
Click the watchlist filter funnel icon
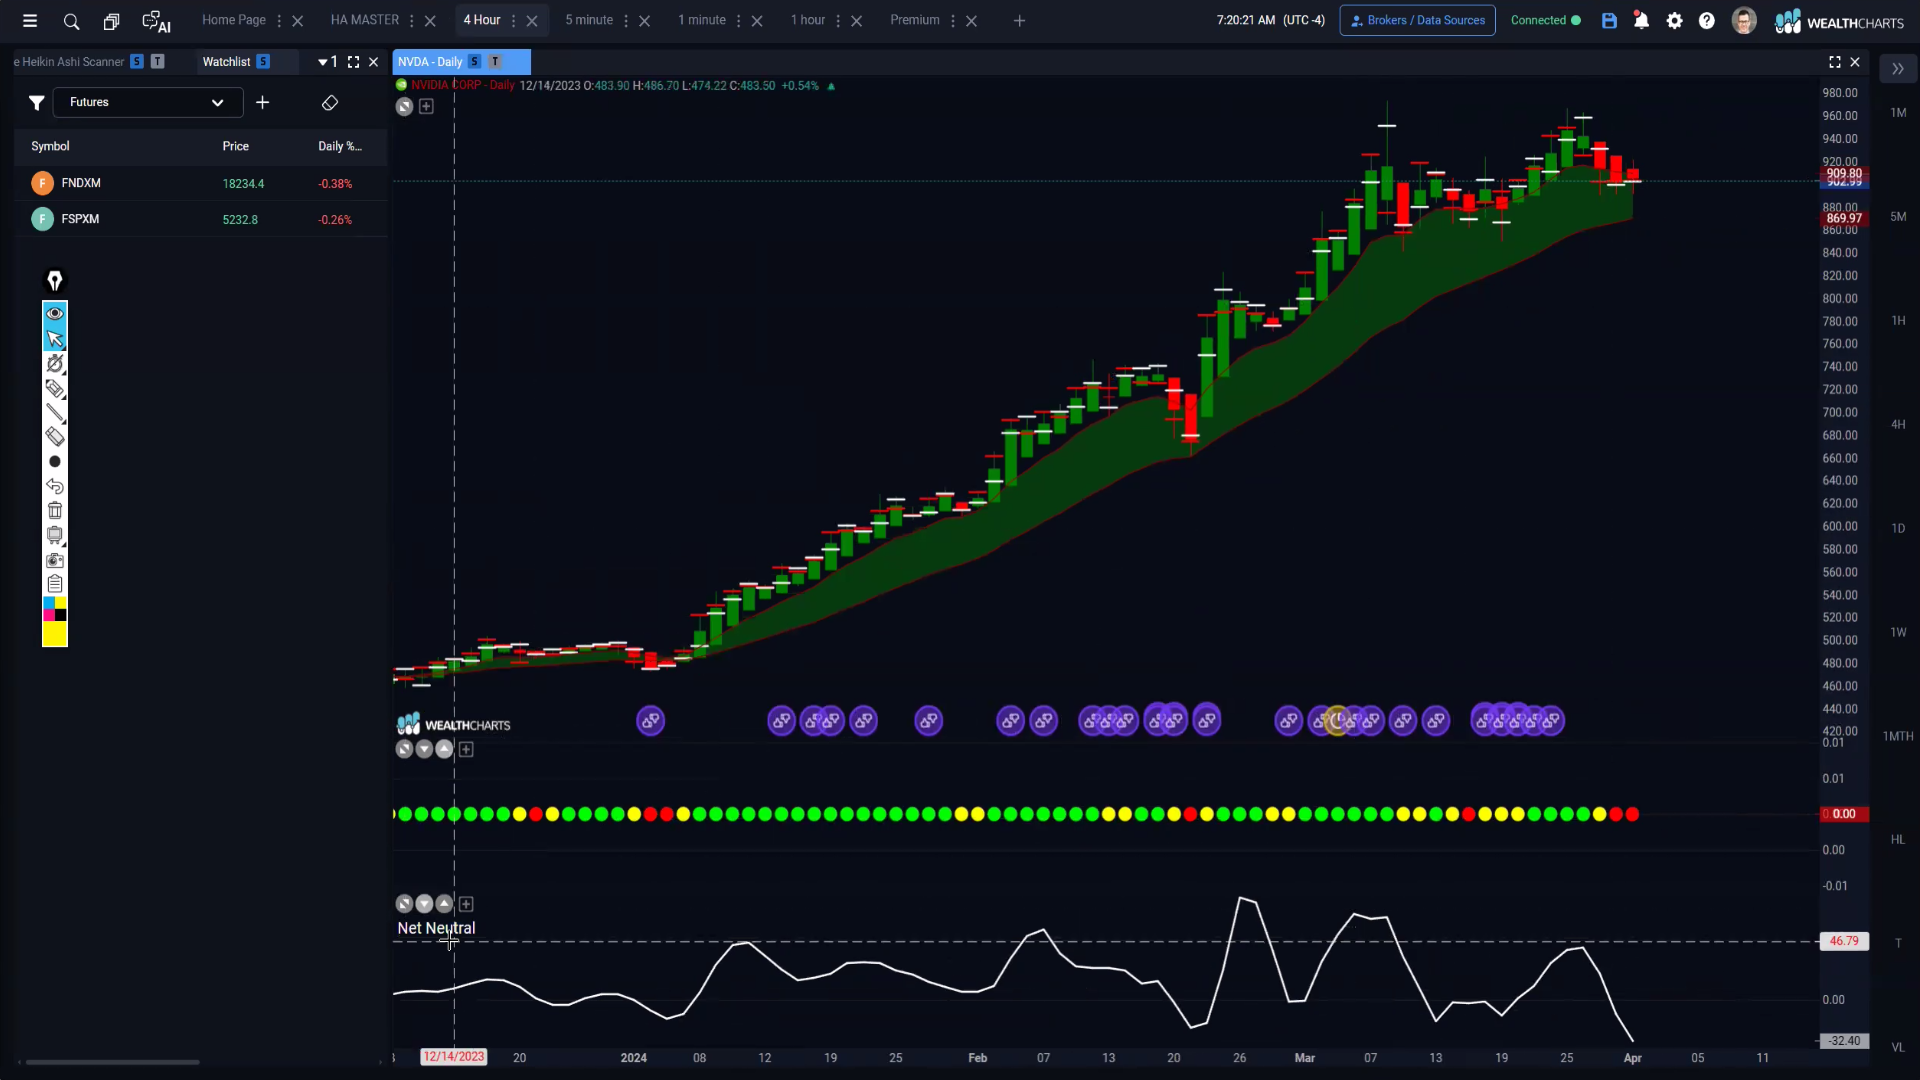[36, 102]
